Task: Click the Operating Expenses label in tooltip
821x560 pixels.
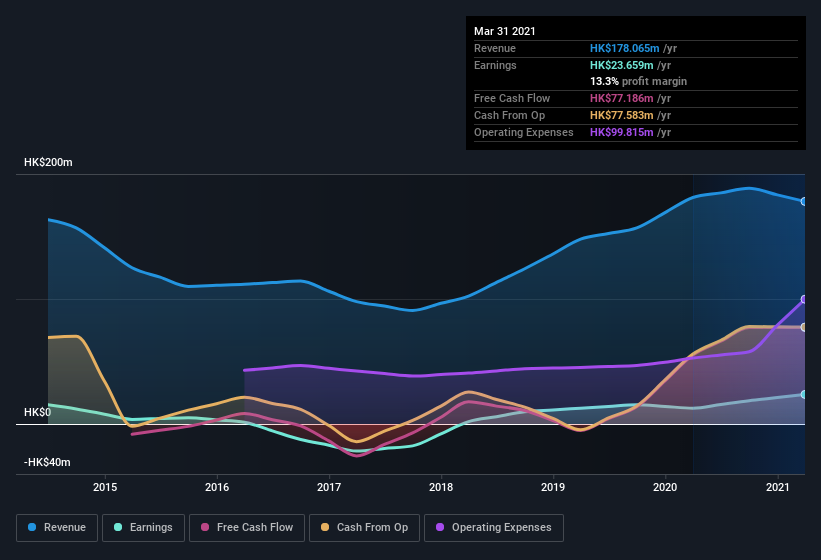Action: (x=524, y=132)
